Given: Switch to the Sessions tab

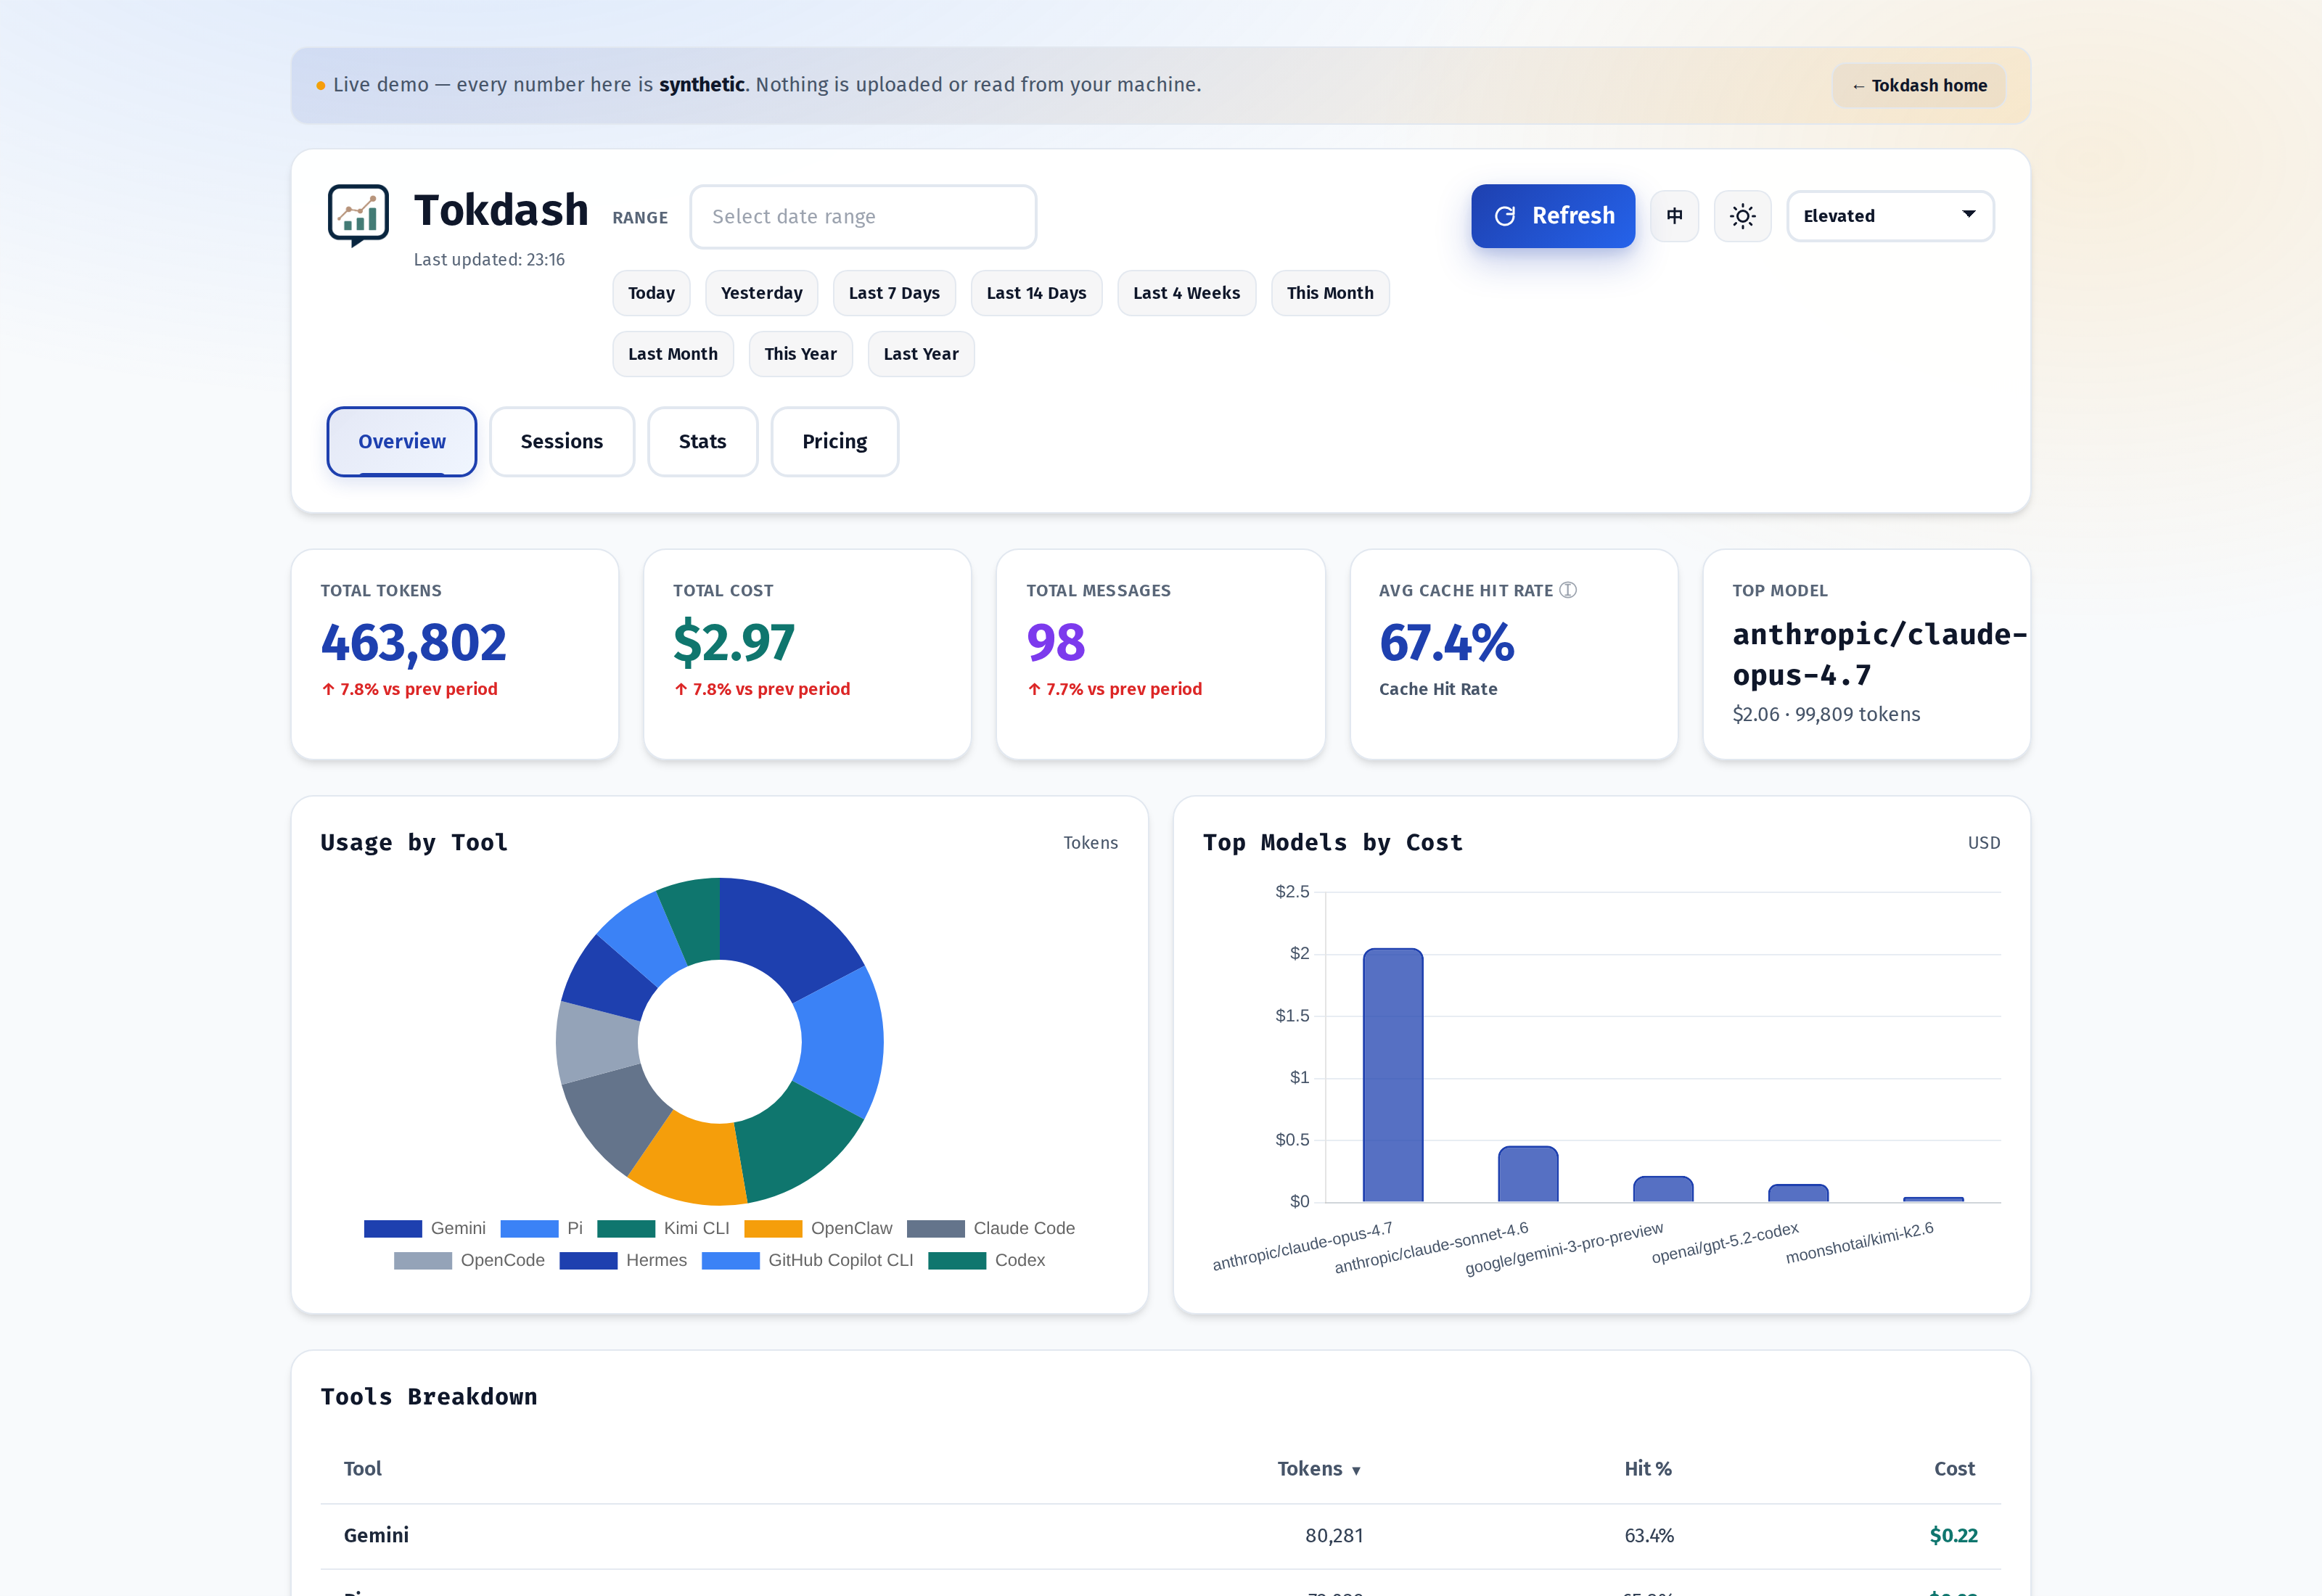Looking at the screenshot, I should point(562,441).
